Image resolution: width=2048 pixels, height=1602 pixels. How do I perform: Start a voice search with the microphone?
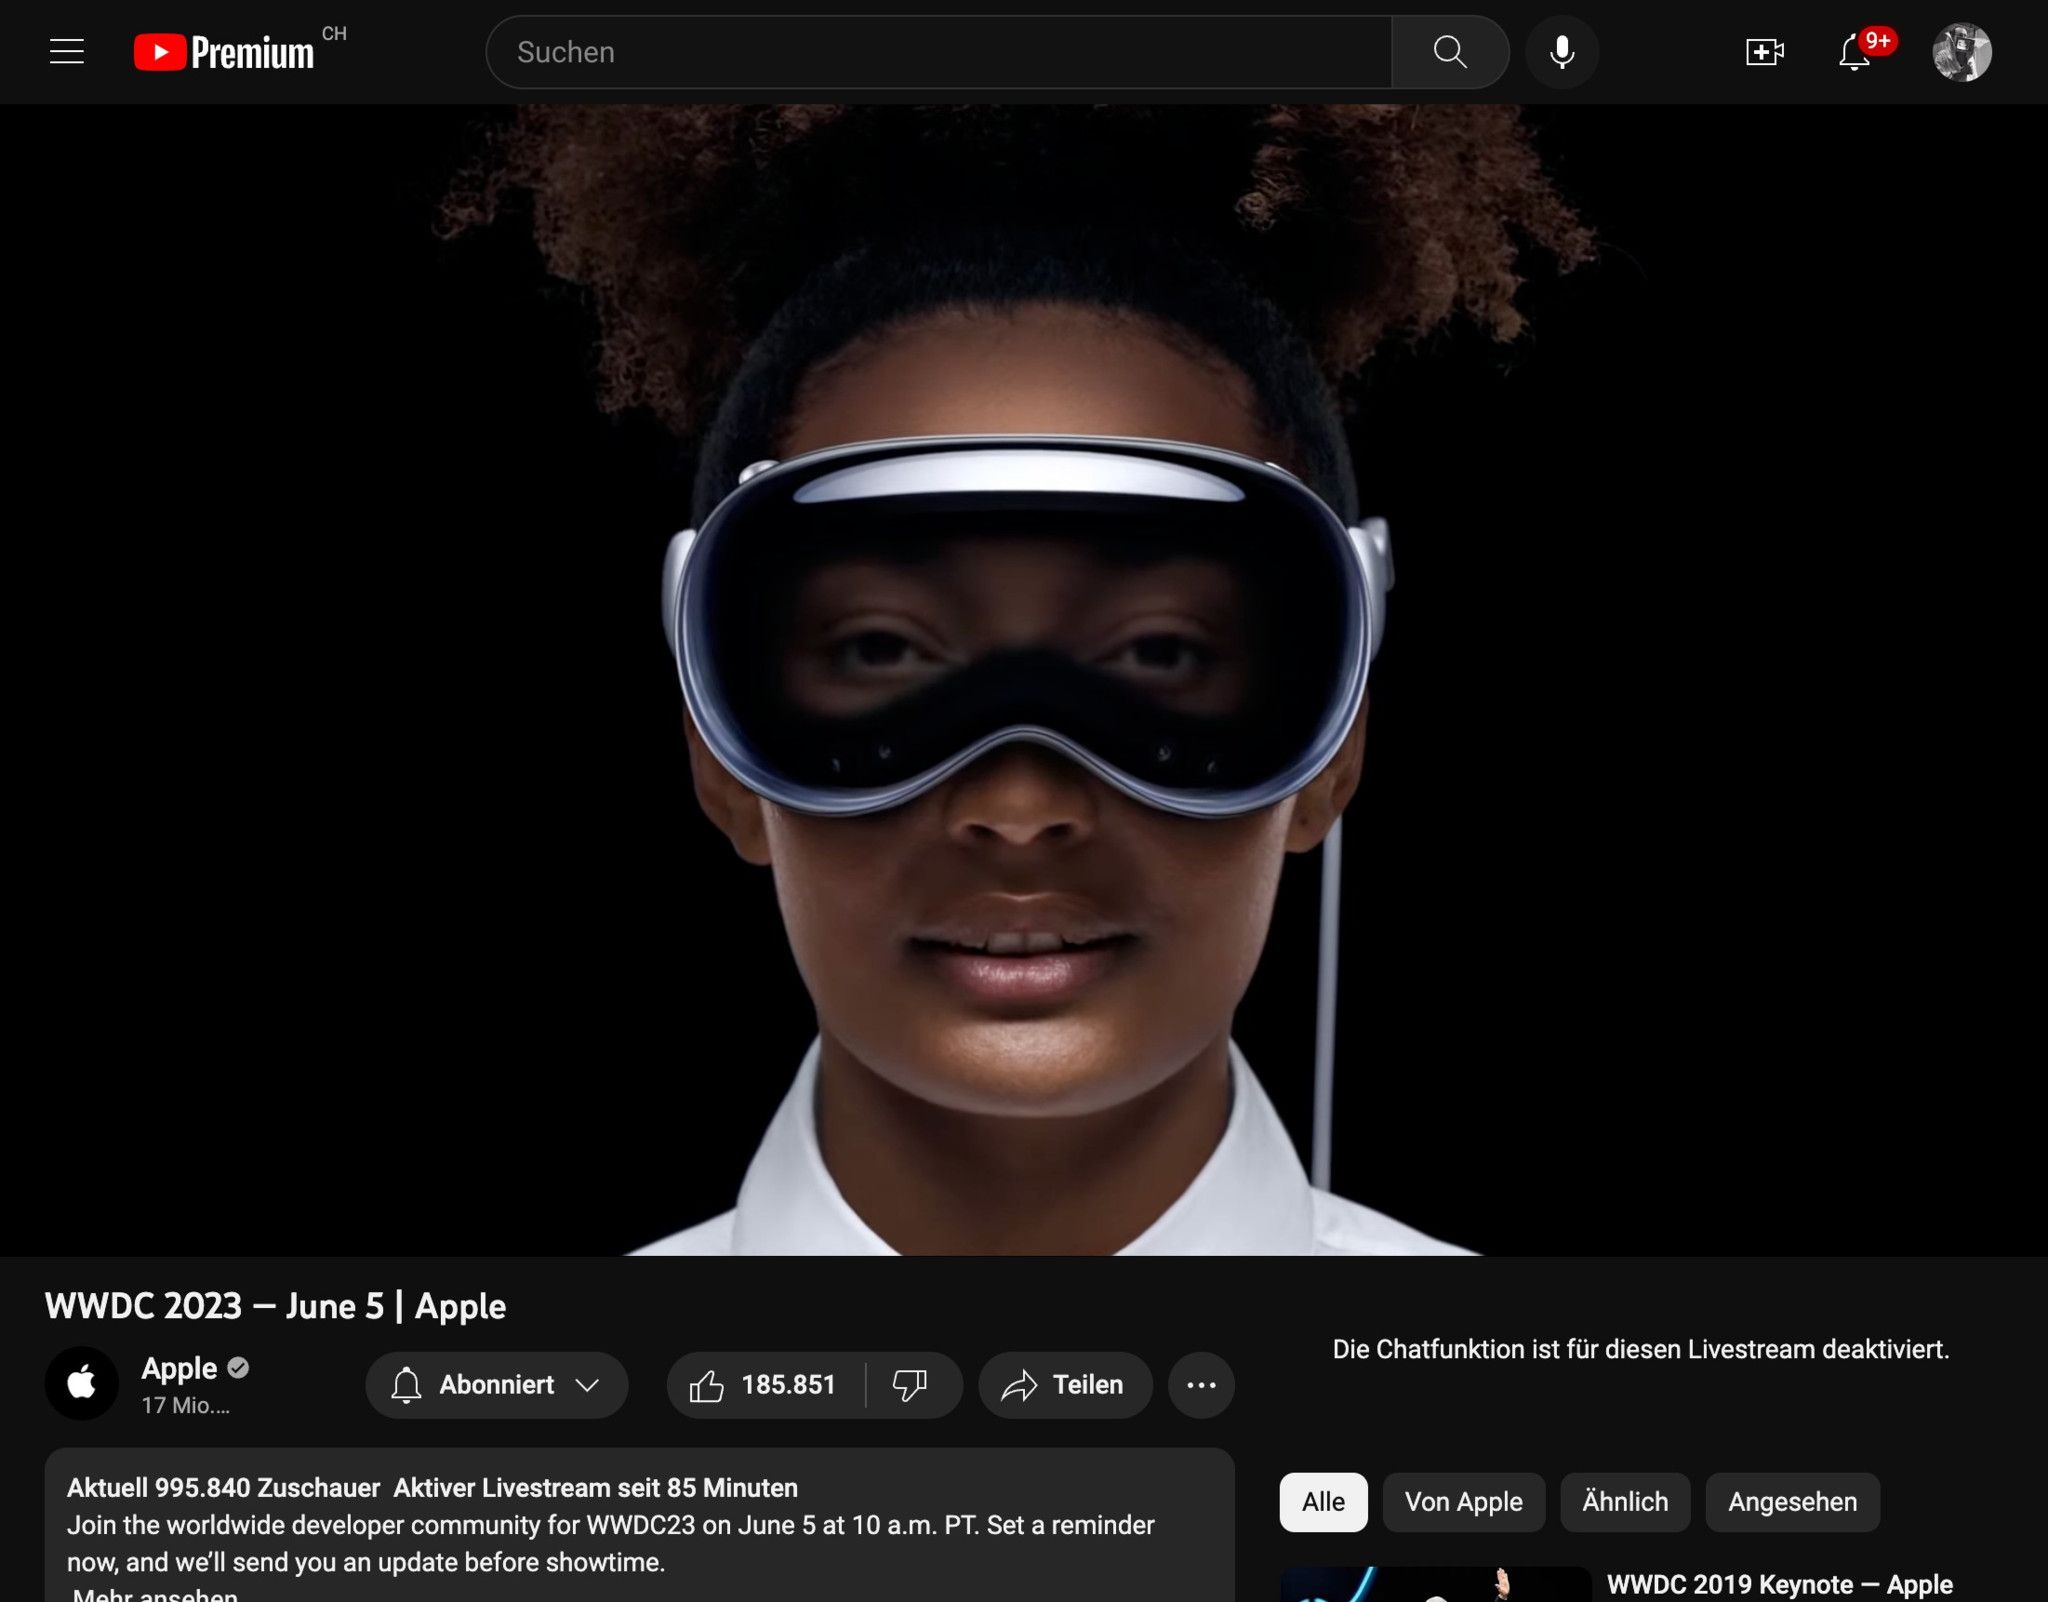pos(1562,51)
